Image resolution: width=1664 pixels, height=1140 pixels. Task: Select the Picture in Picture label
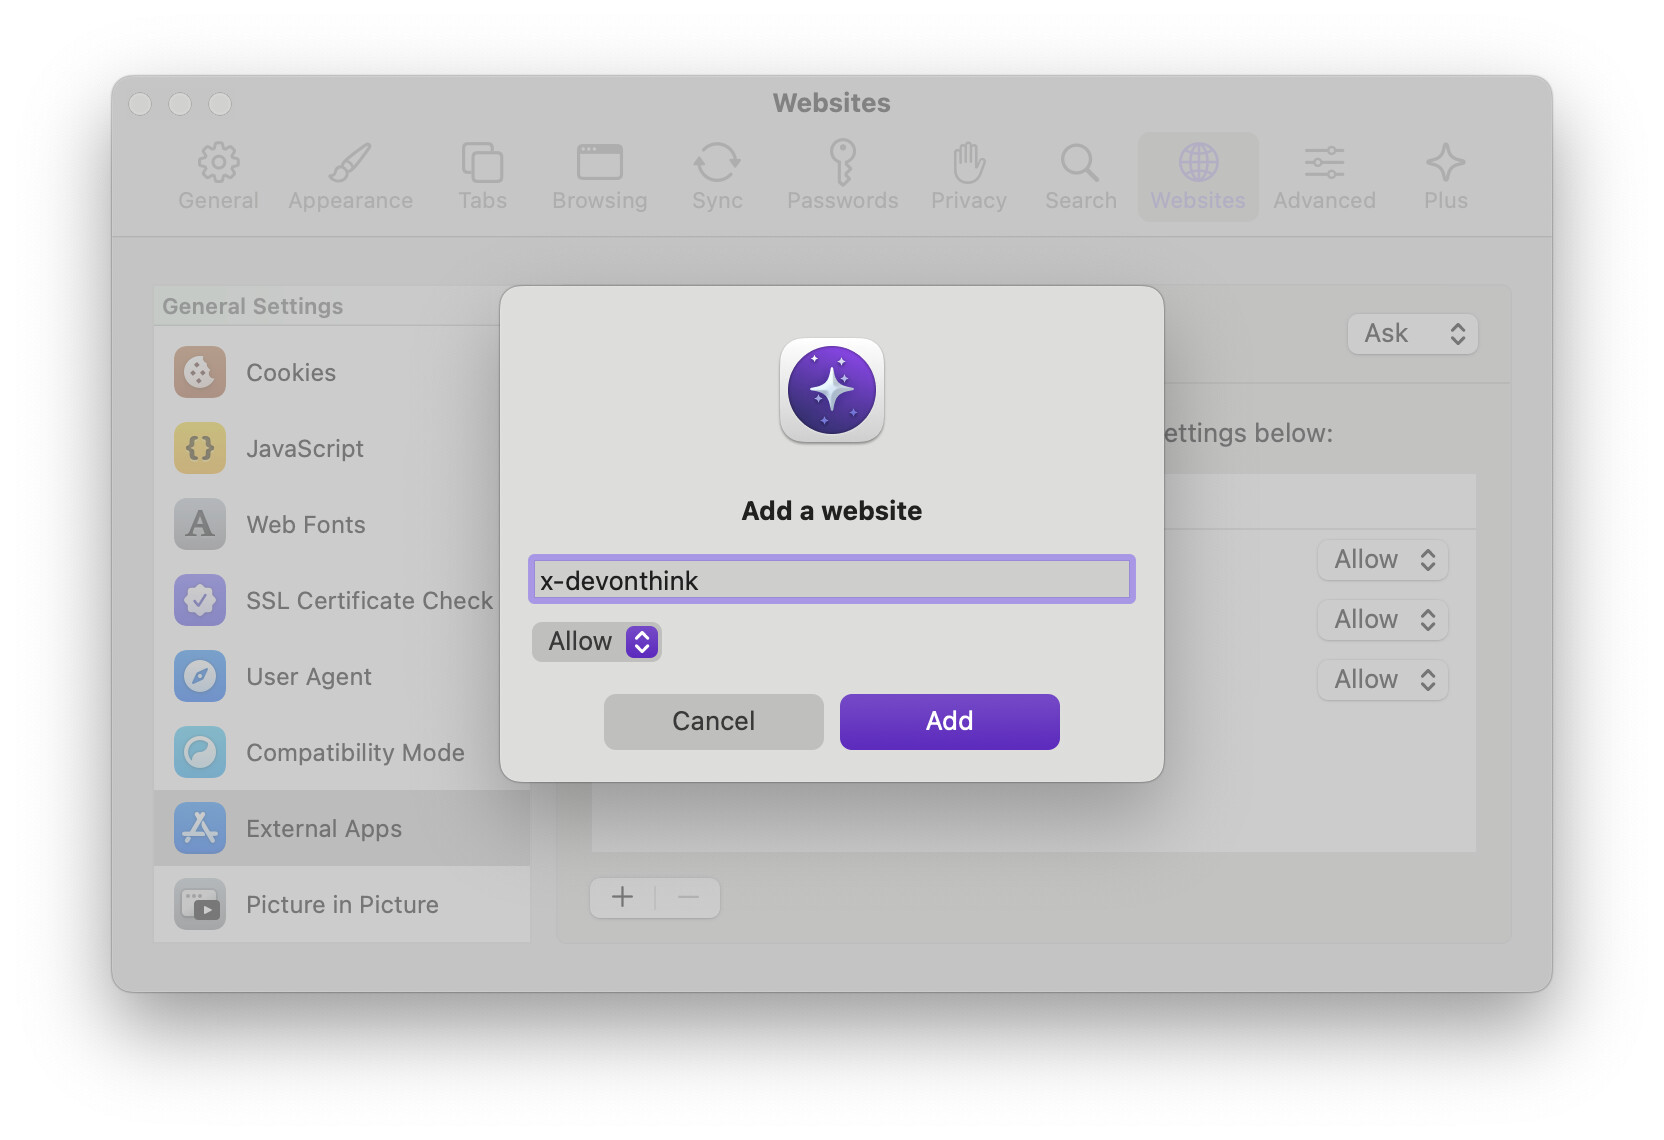click(342, 904)
